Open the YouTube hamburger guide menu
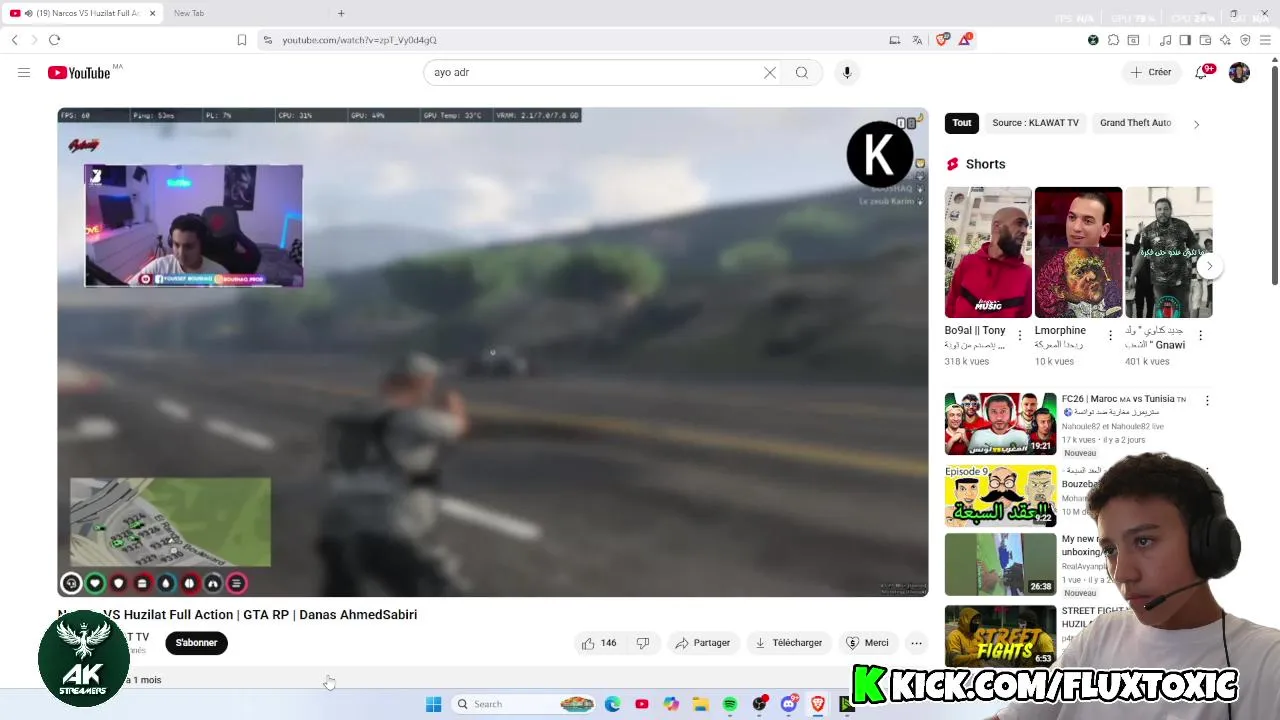1280x720 pixels. point(24,72)
